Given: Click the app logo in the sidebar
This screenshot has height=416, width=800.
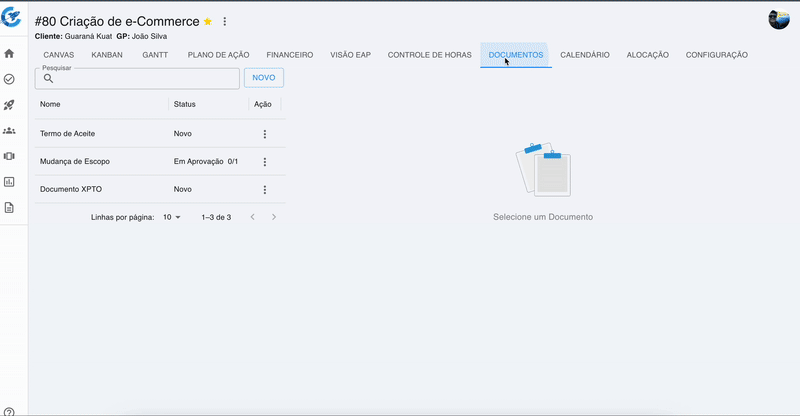Looking at the screenshot, I should [10, 17].
